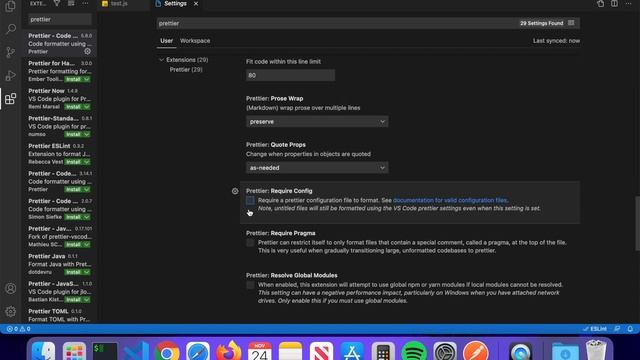
Task: Open the Manage gear in activity bar
Action: [x=11, y=311]
